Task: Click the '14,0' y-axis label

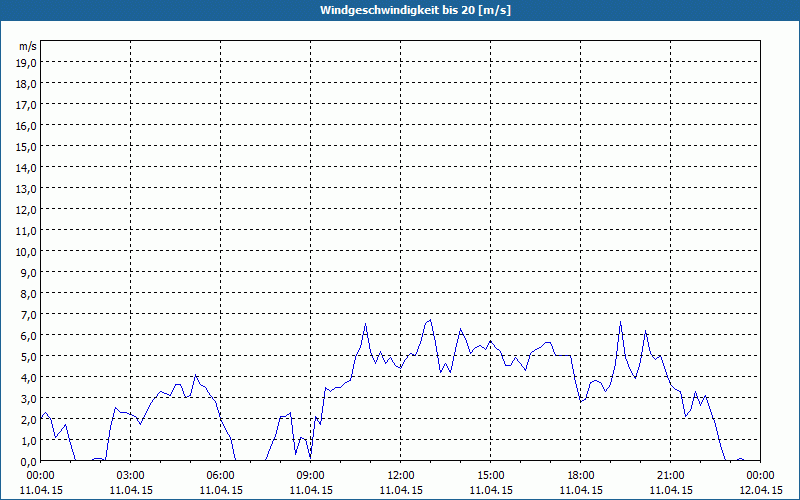Action: point(26,168)
